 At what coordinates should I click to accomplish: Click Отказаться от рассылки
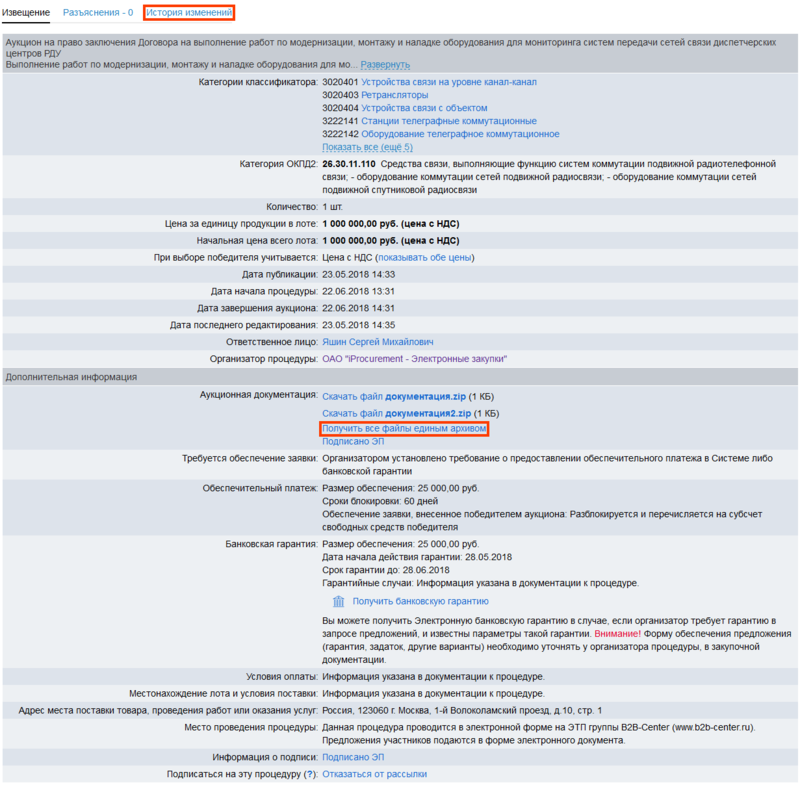pyautogui.click(x=374, y=774)
